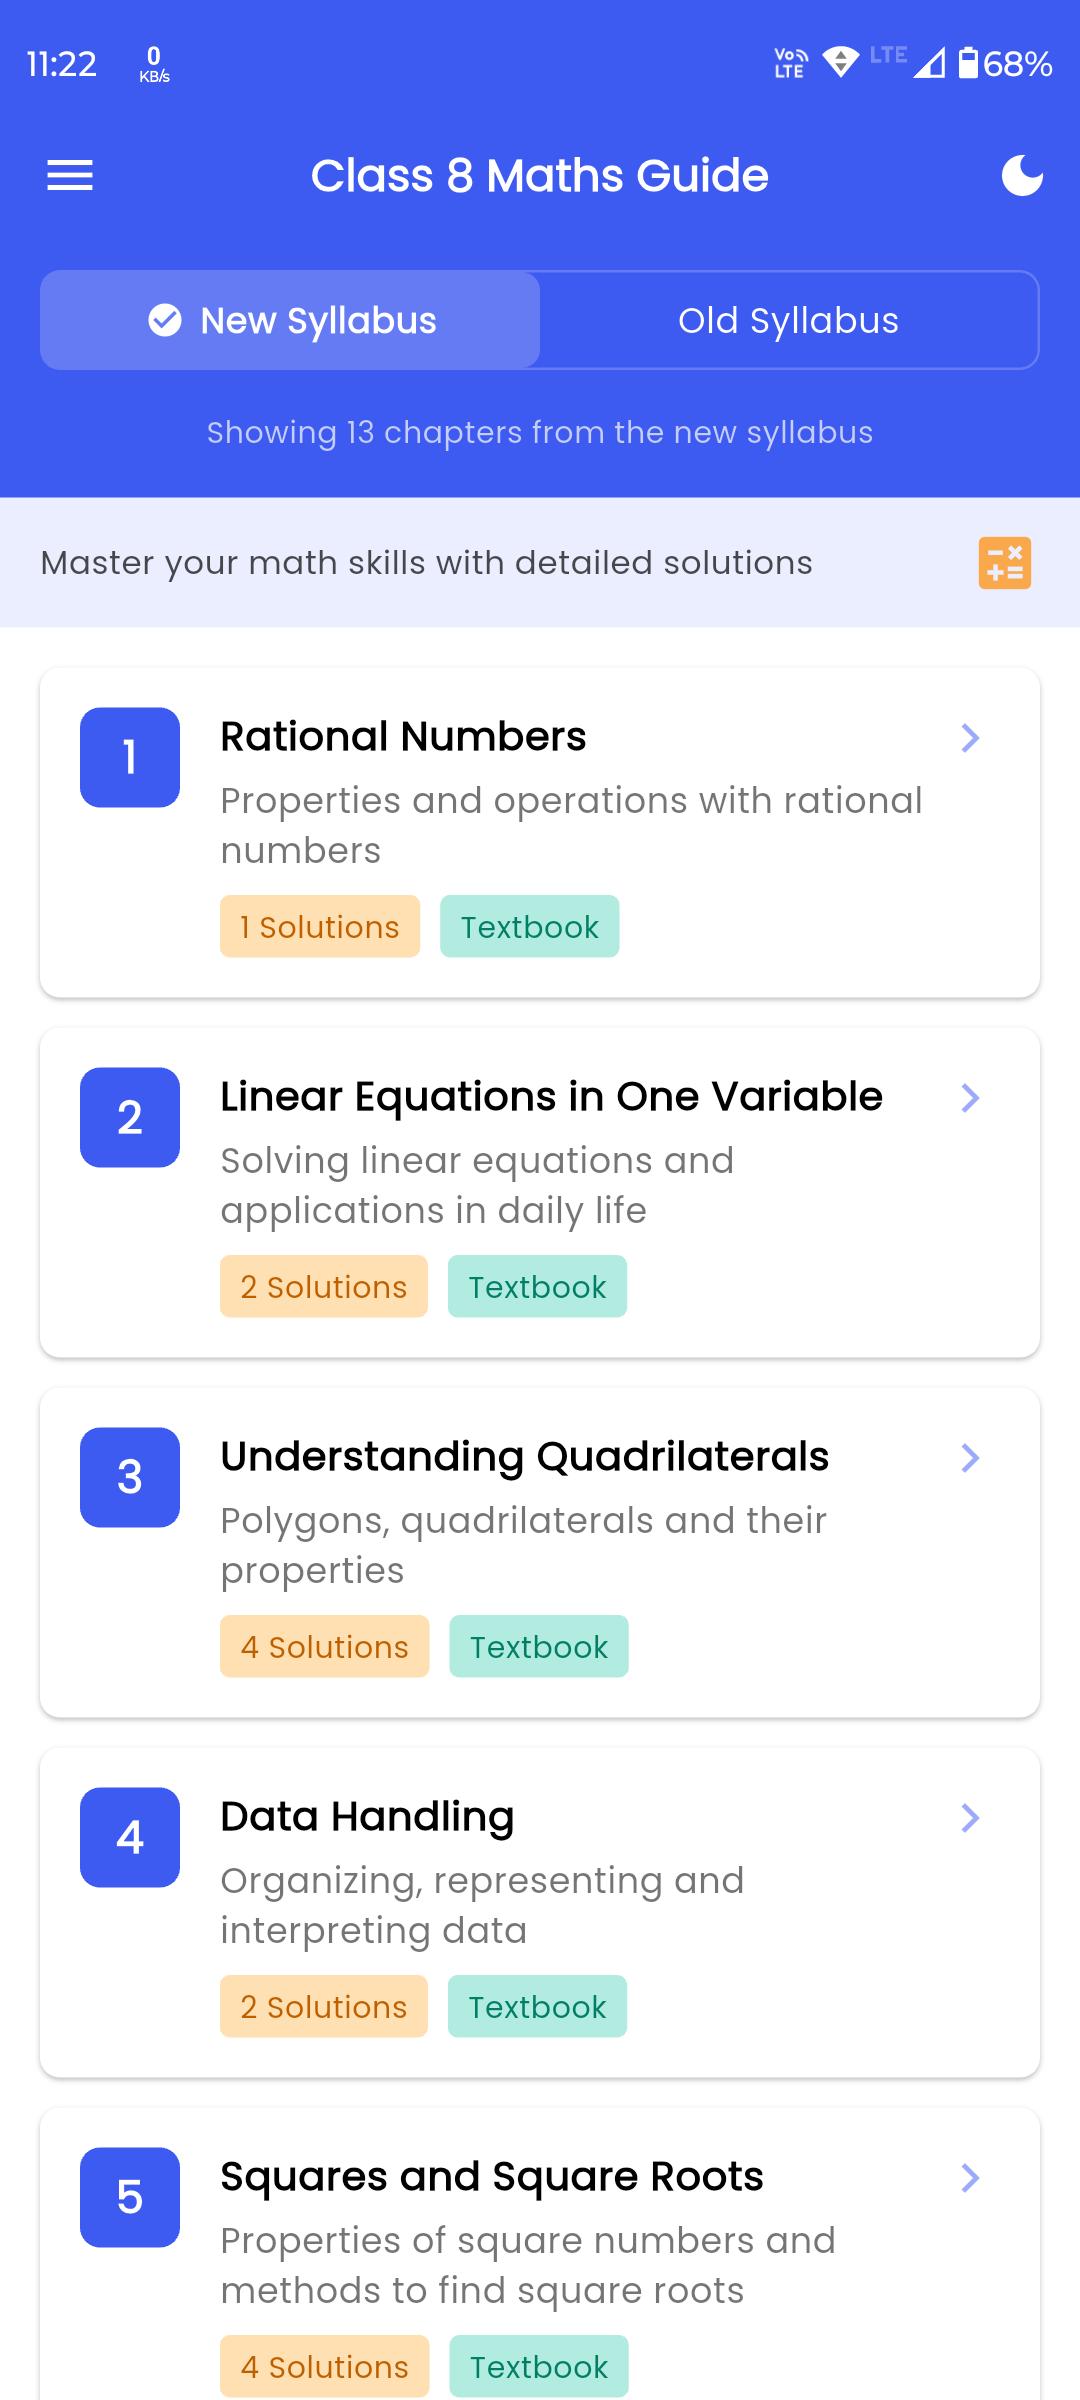
Task: Open the Textbook tag under Data Handling
Action: click(x=537, y=2007)
